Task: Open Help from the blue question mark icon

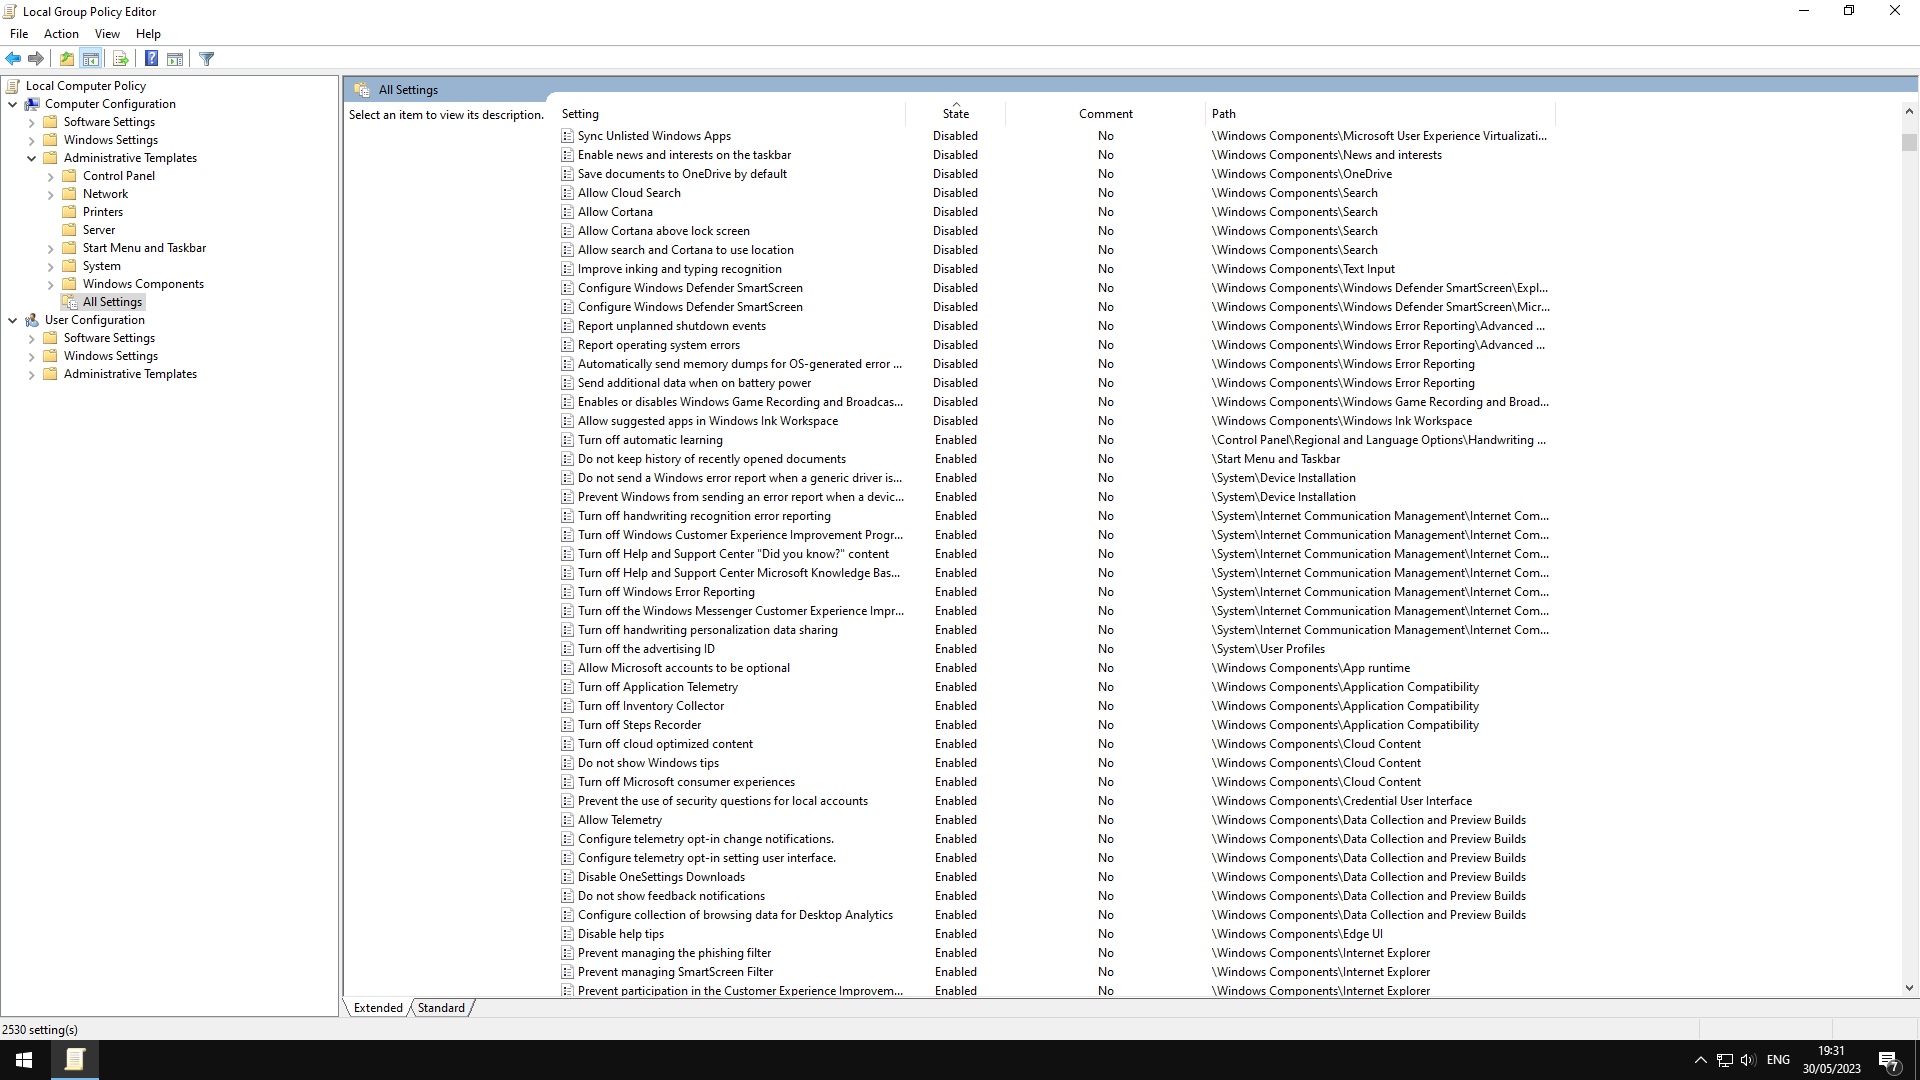Action: coord(151,59)
